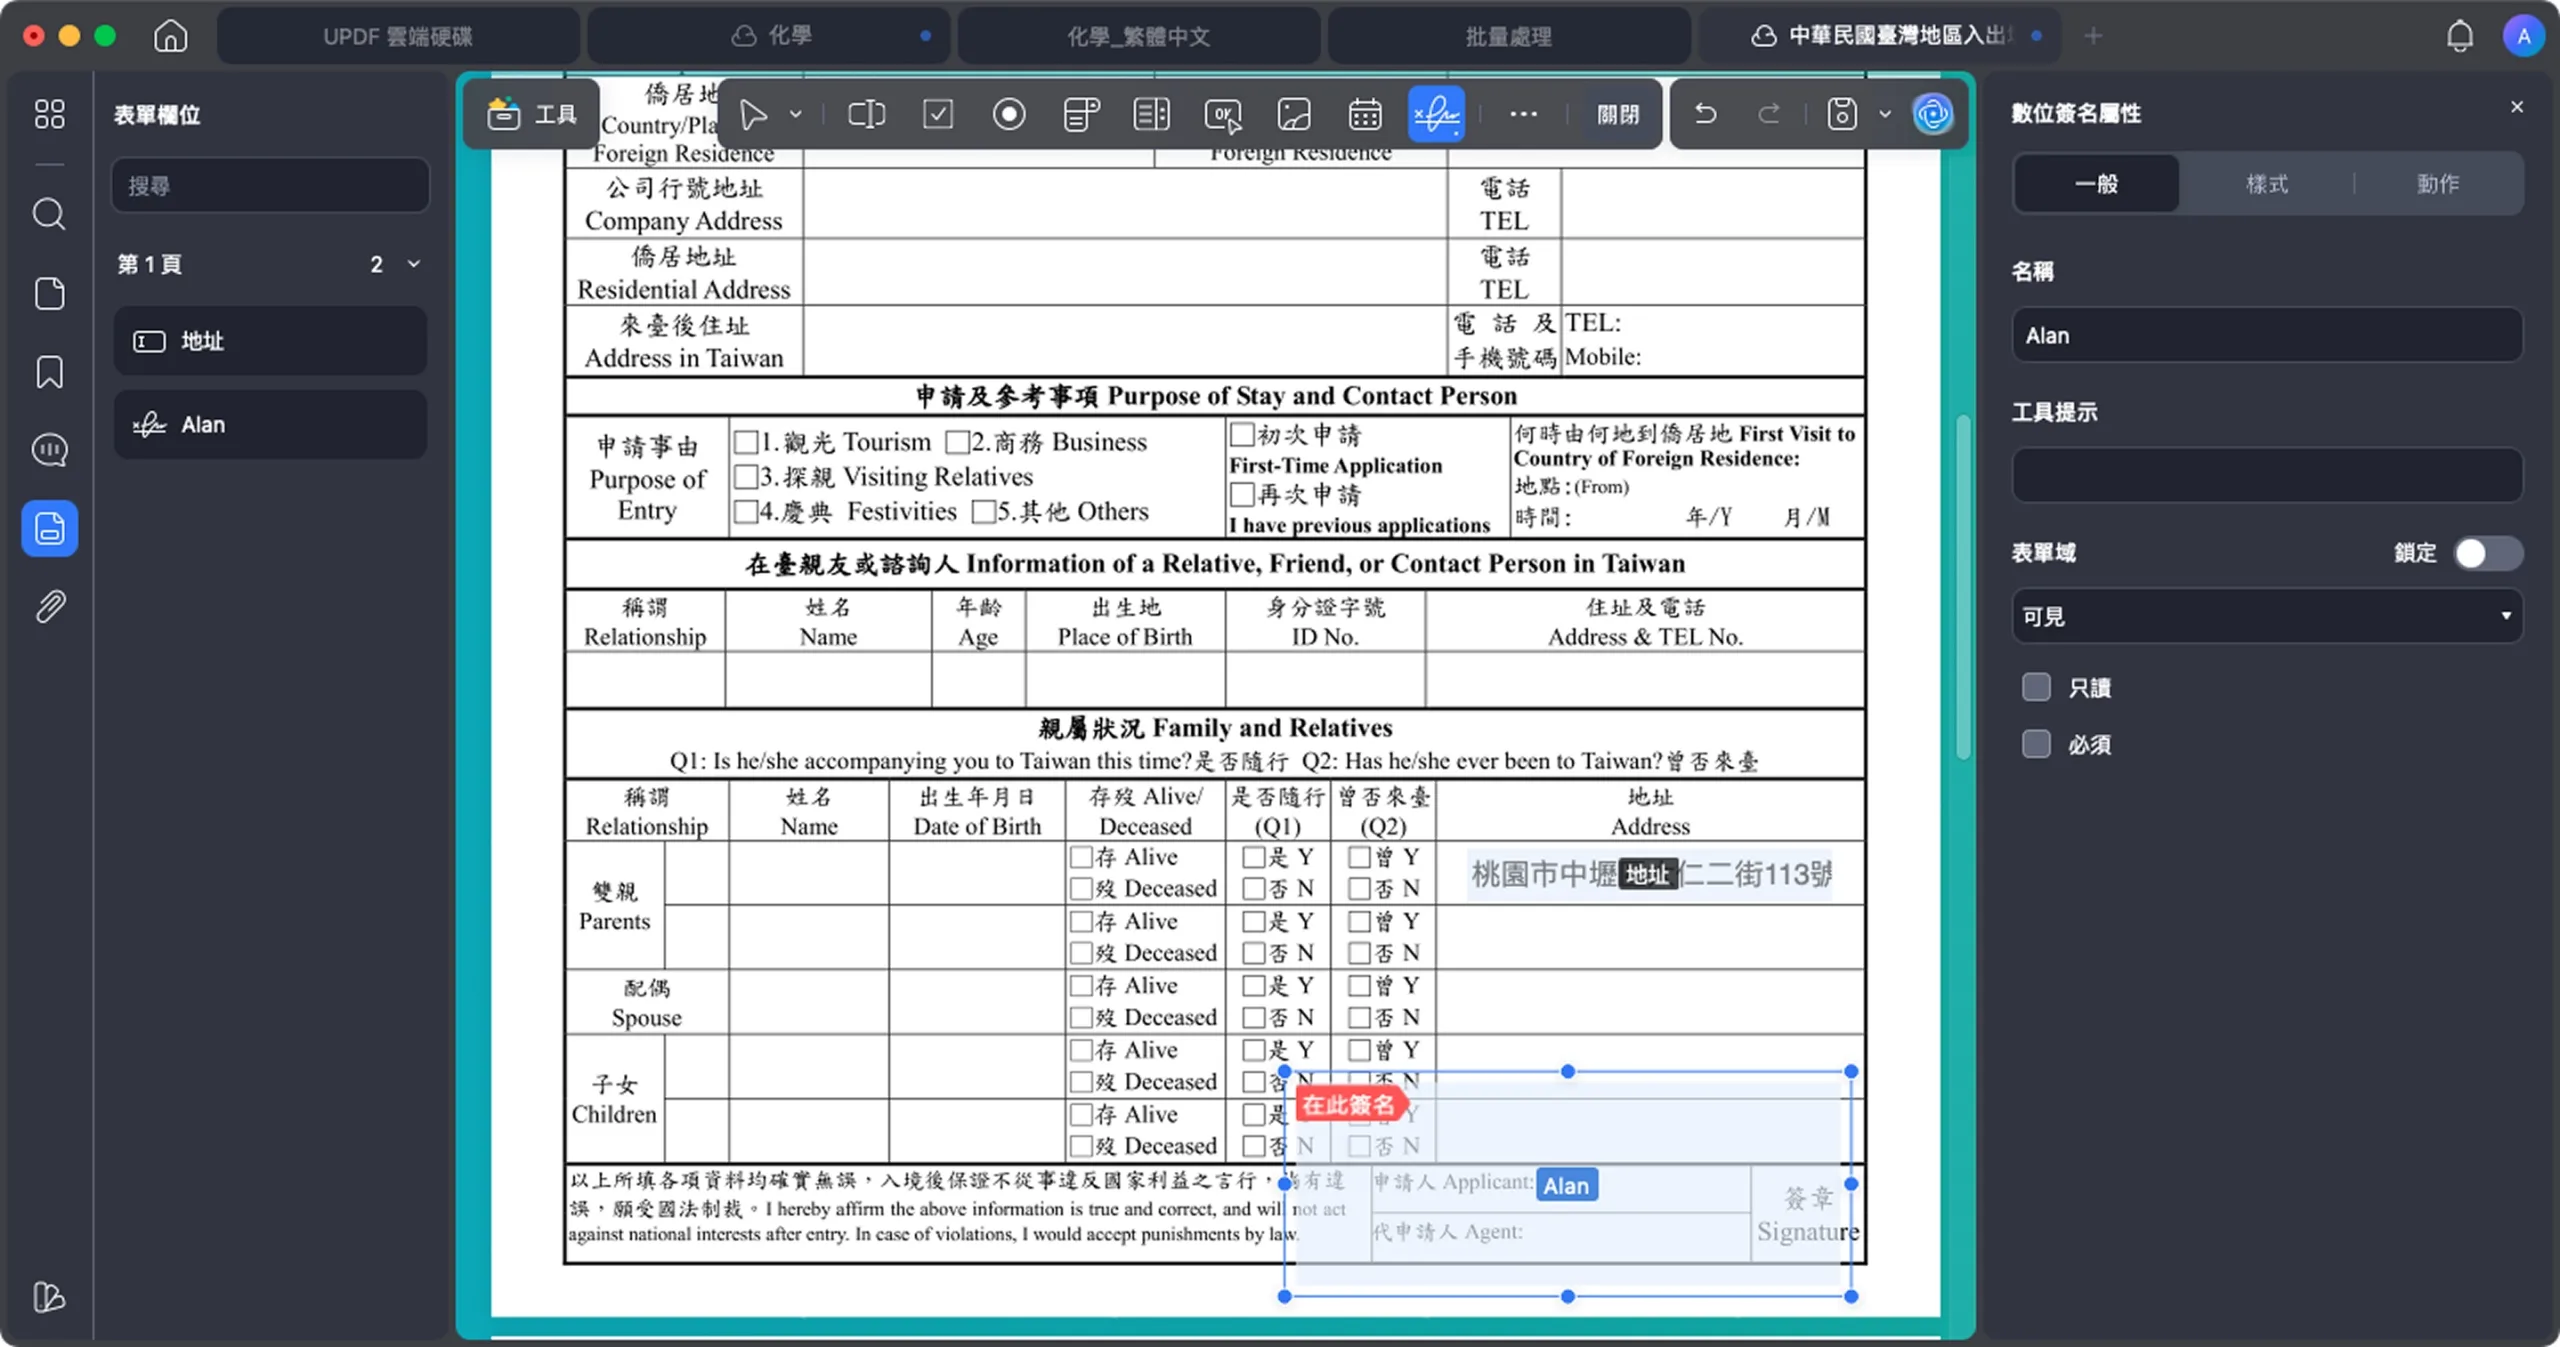Select the date field tool
Screen dimensions: 2560x1347
(1365, 114)
